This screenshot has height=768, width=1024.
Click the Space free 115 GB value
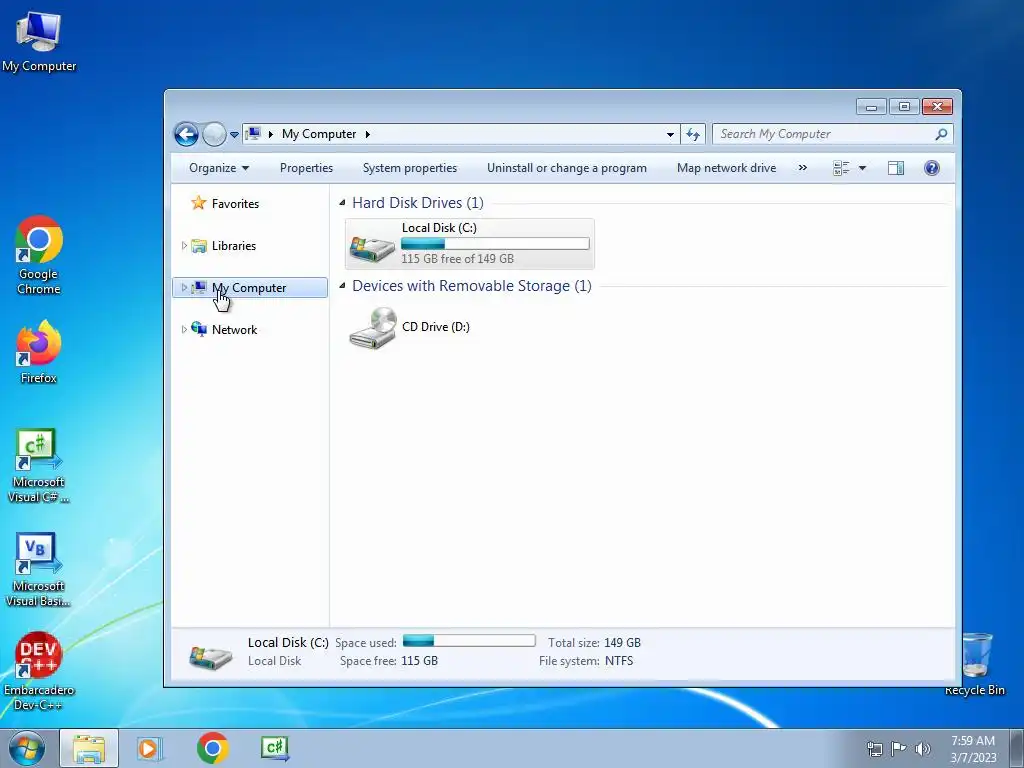point(419,661)
